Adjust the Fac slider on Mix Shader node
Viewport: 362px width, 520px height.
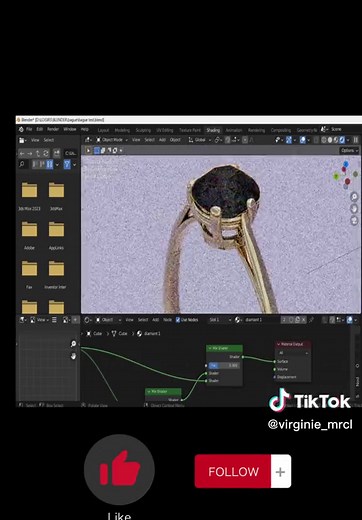click(x=224, y=366)
